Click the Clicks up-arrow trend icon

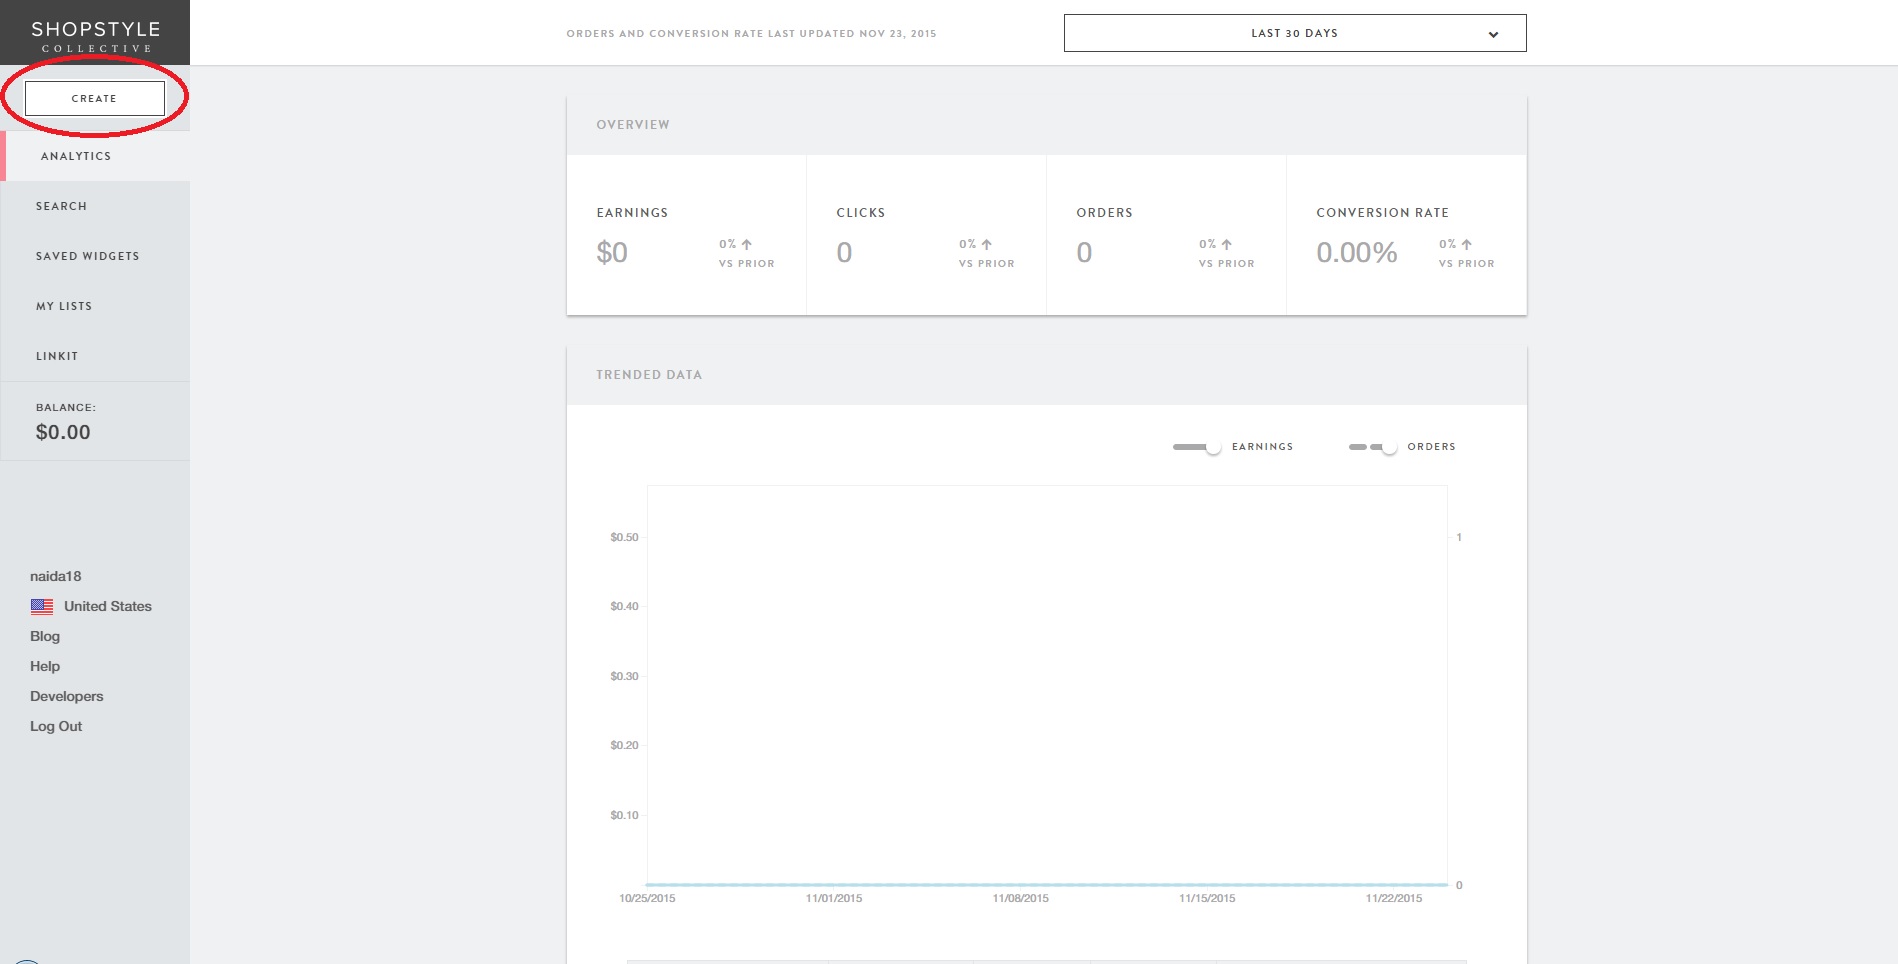pyautogui.click(x=987, y=244)
